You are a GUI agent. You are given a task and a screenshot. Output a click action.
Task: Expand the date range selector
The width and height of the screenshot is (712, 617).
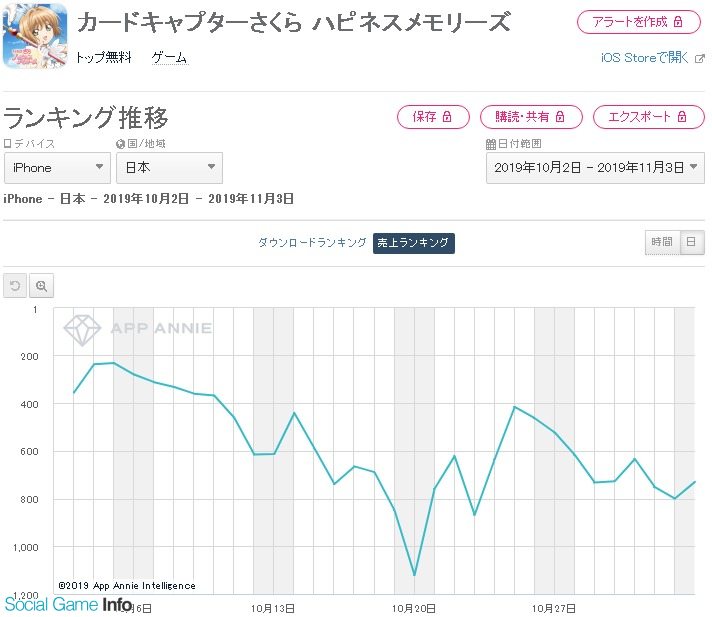click(x=595, y=168)
